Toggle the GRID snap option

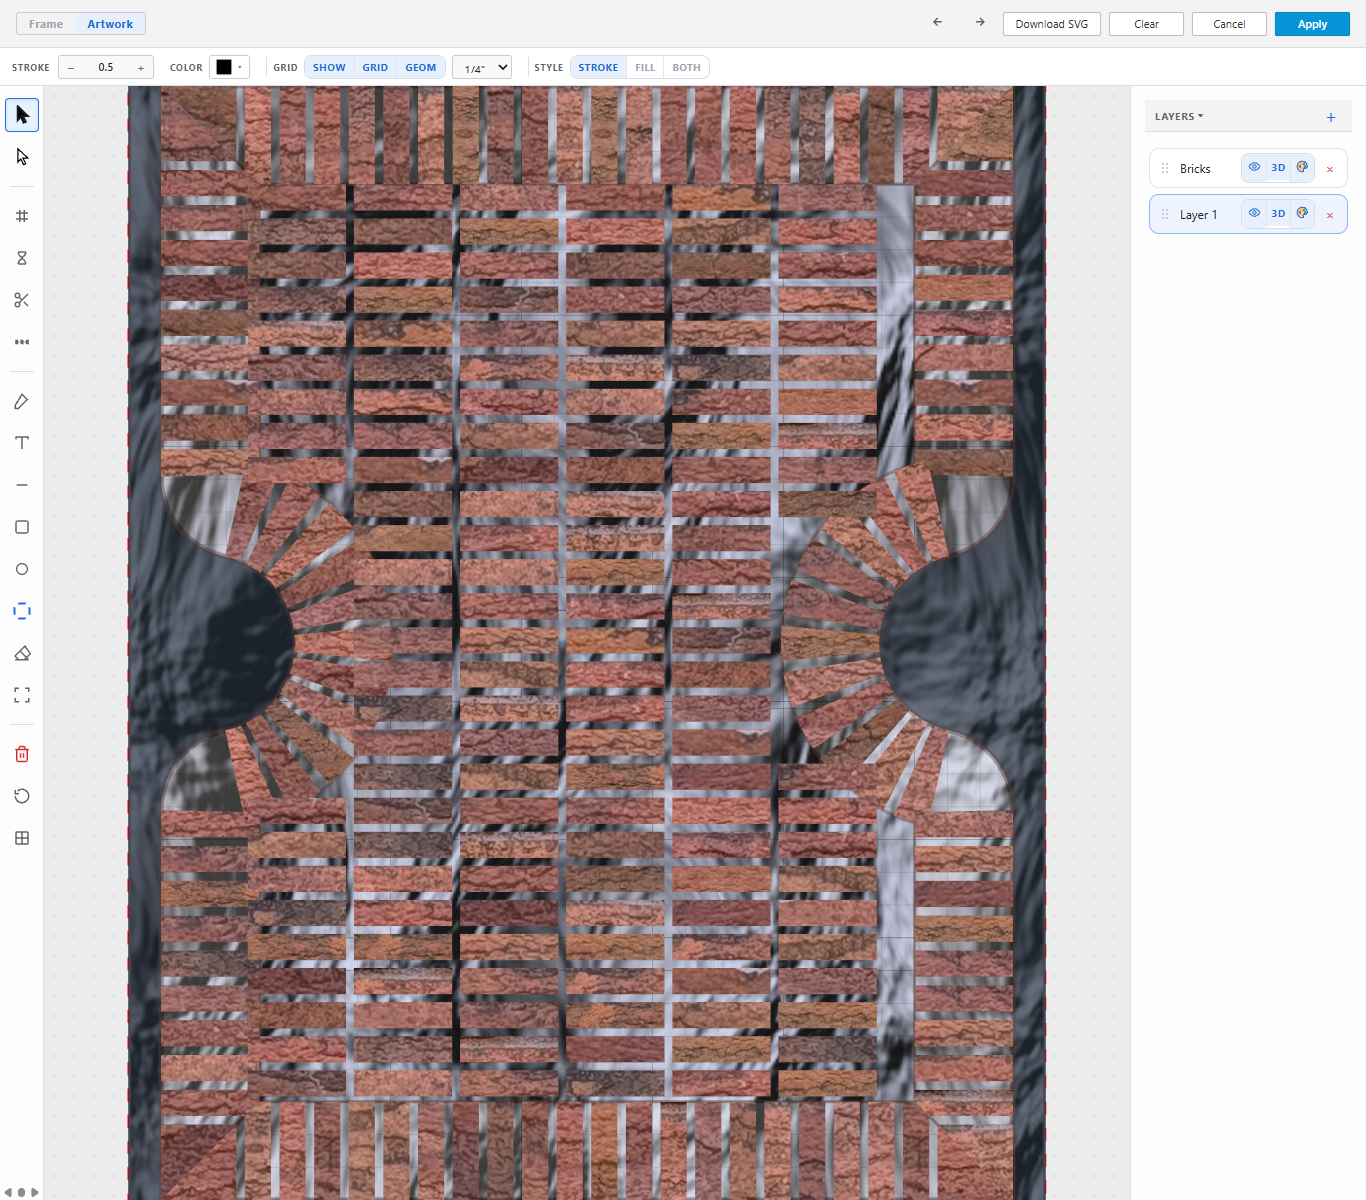375,67
